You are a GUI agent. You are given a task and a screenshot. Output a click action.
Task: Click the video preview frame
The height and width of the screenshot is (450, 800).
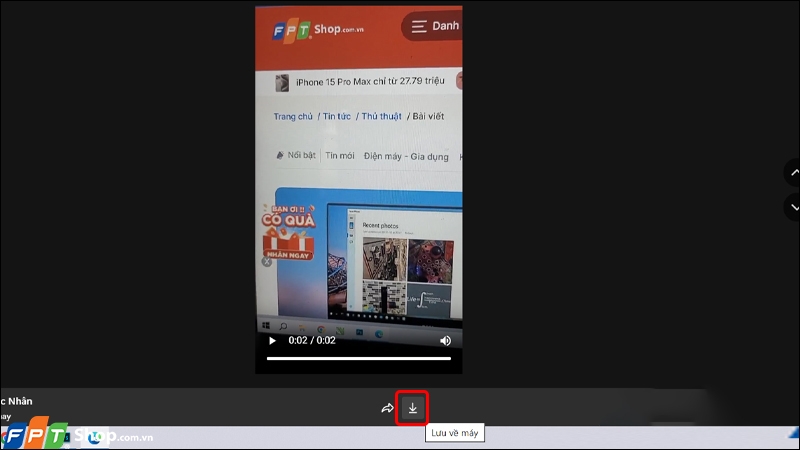pos(359,190)
